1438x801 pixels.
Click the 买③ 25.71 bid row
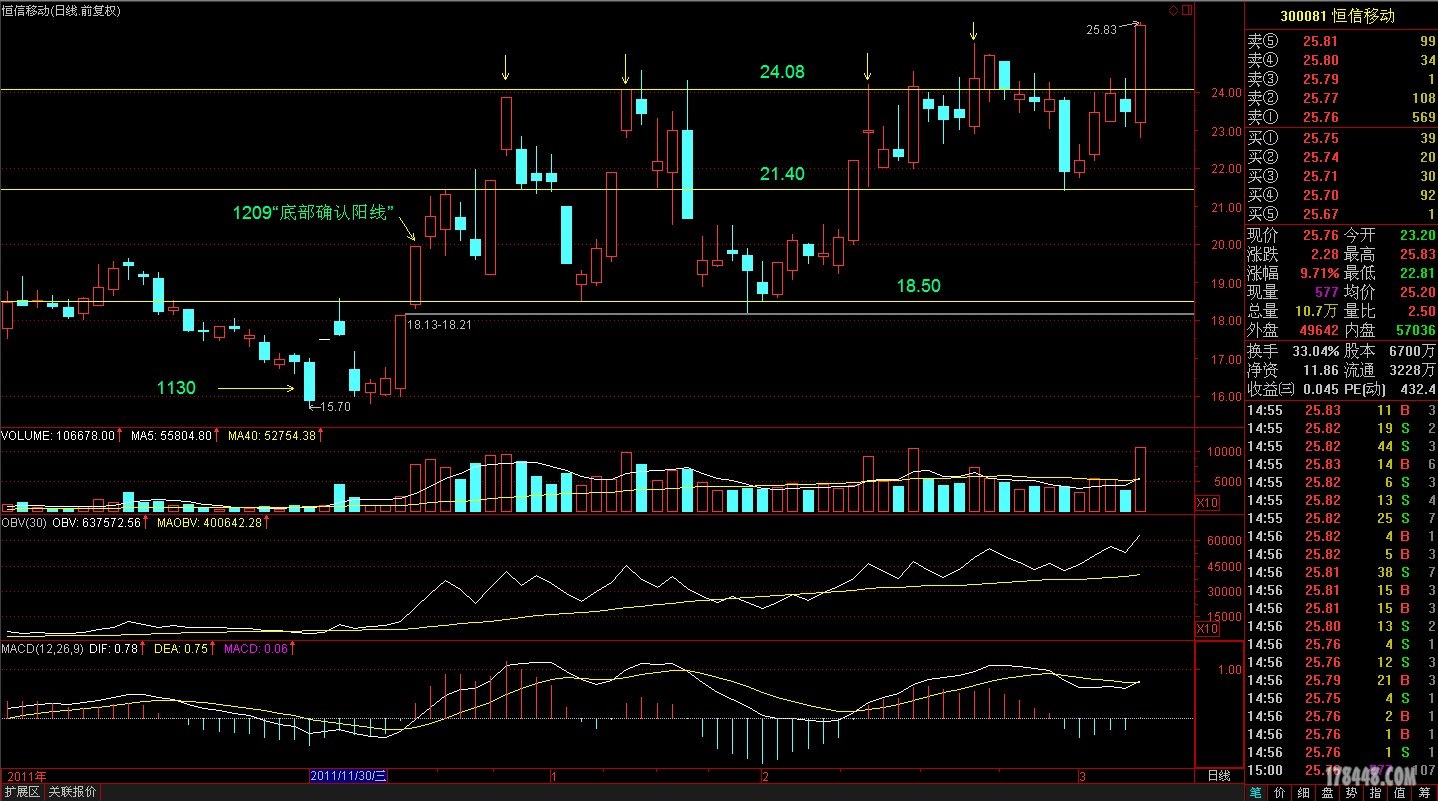tap(1340, 176)
